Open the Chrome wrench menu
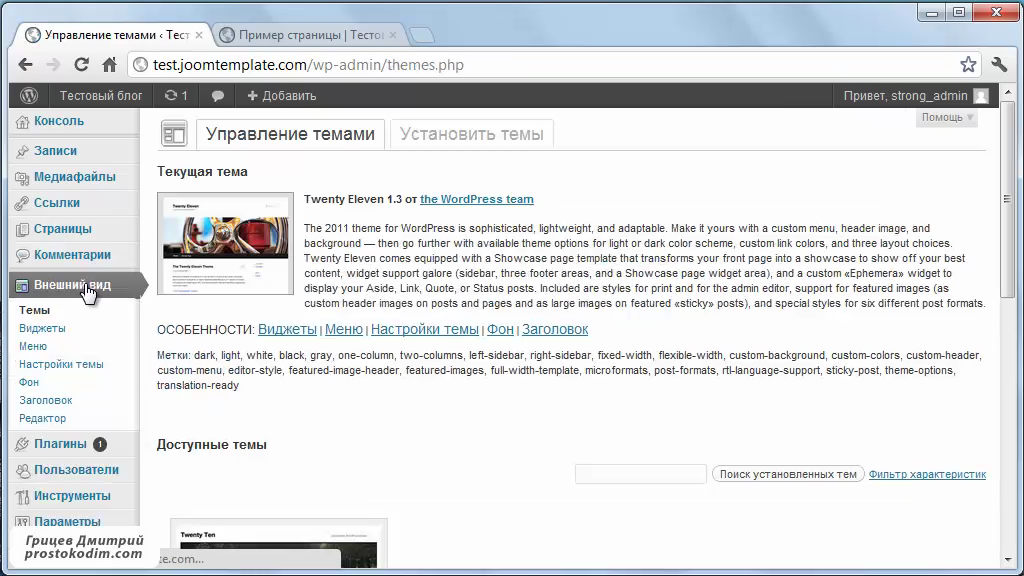This screenshot has height=576, width=1024. tap(999, 64)
